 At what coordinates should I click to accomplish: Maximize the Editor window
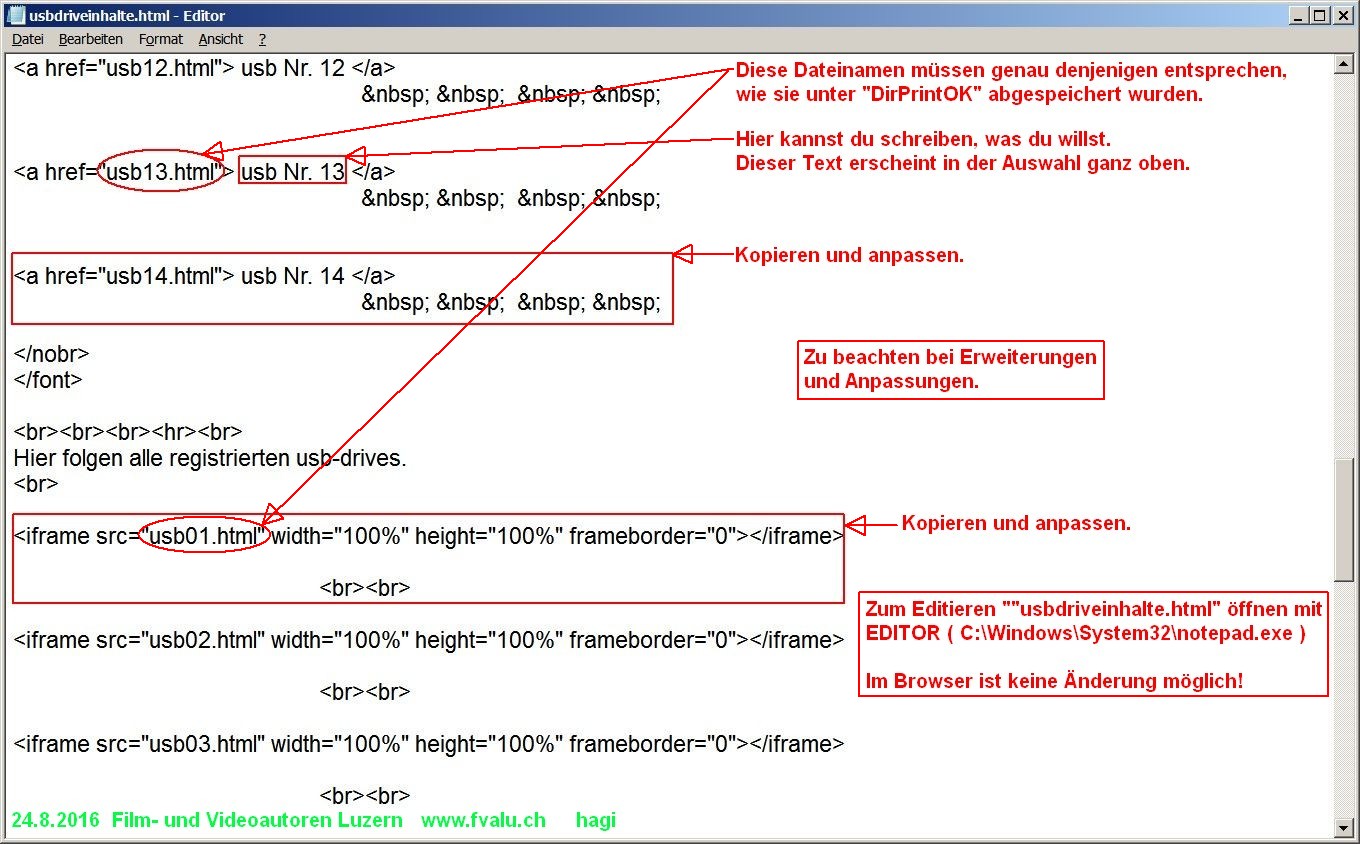(1318, 15)
